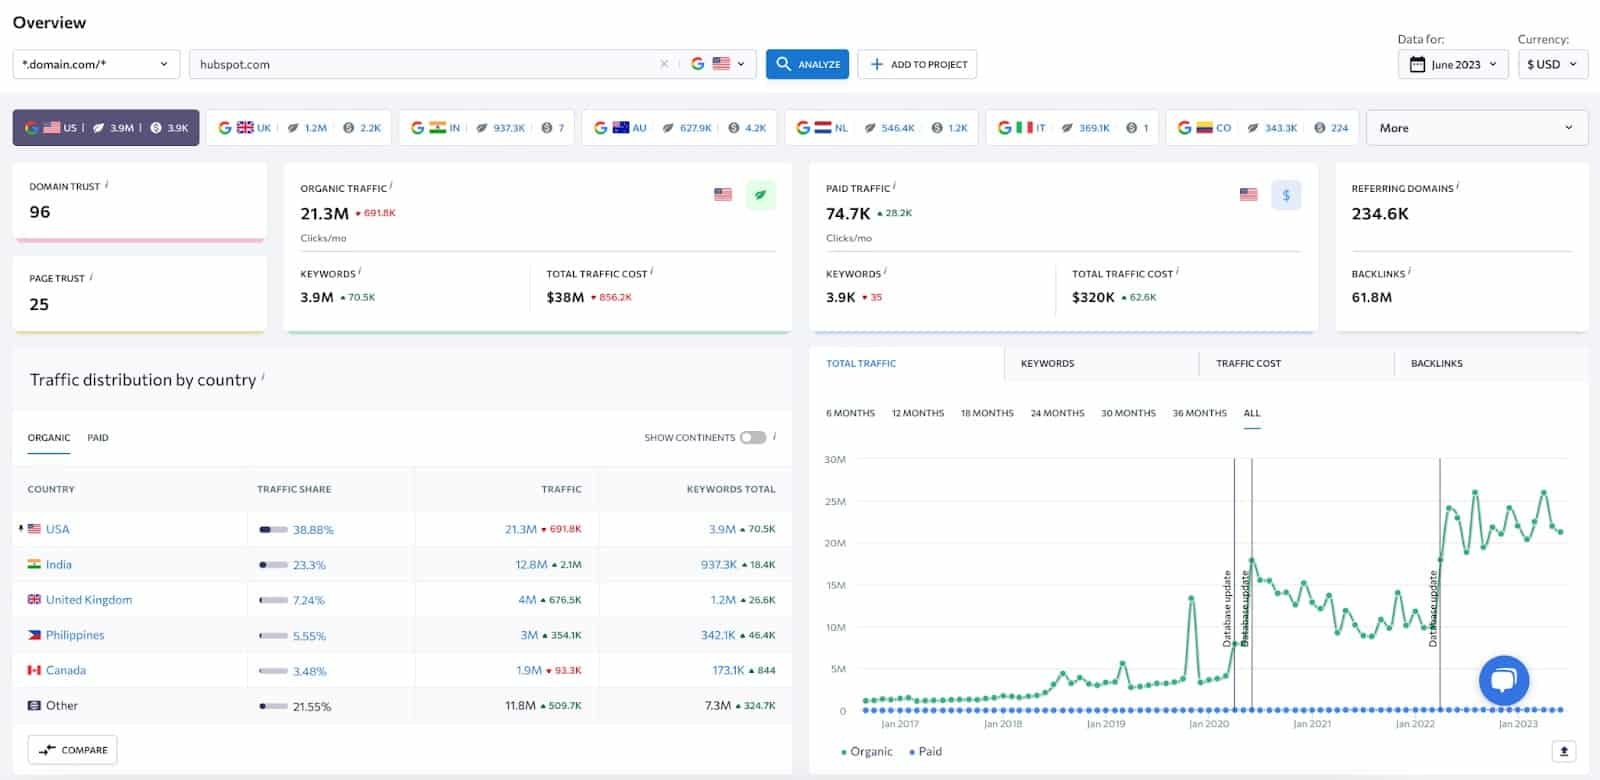Click Add to Project button
This screenshot has width=1600, height=780.
(917, 64)
